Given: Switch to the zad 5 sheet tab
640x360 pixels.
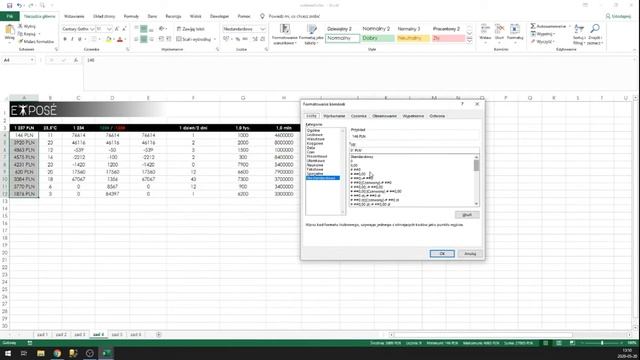Looking at the screenshot, I should pyautogui.click(x=117, y=334).
